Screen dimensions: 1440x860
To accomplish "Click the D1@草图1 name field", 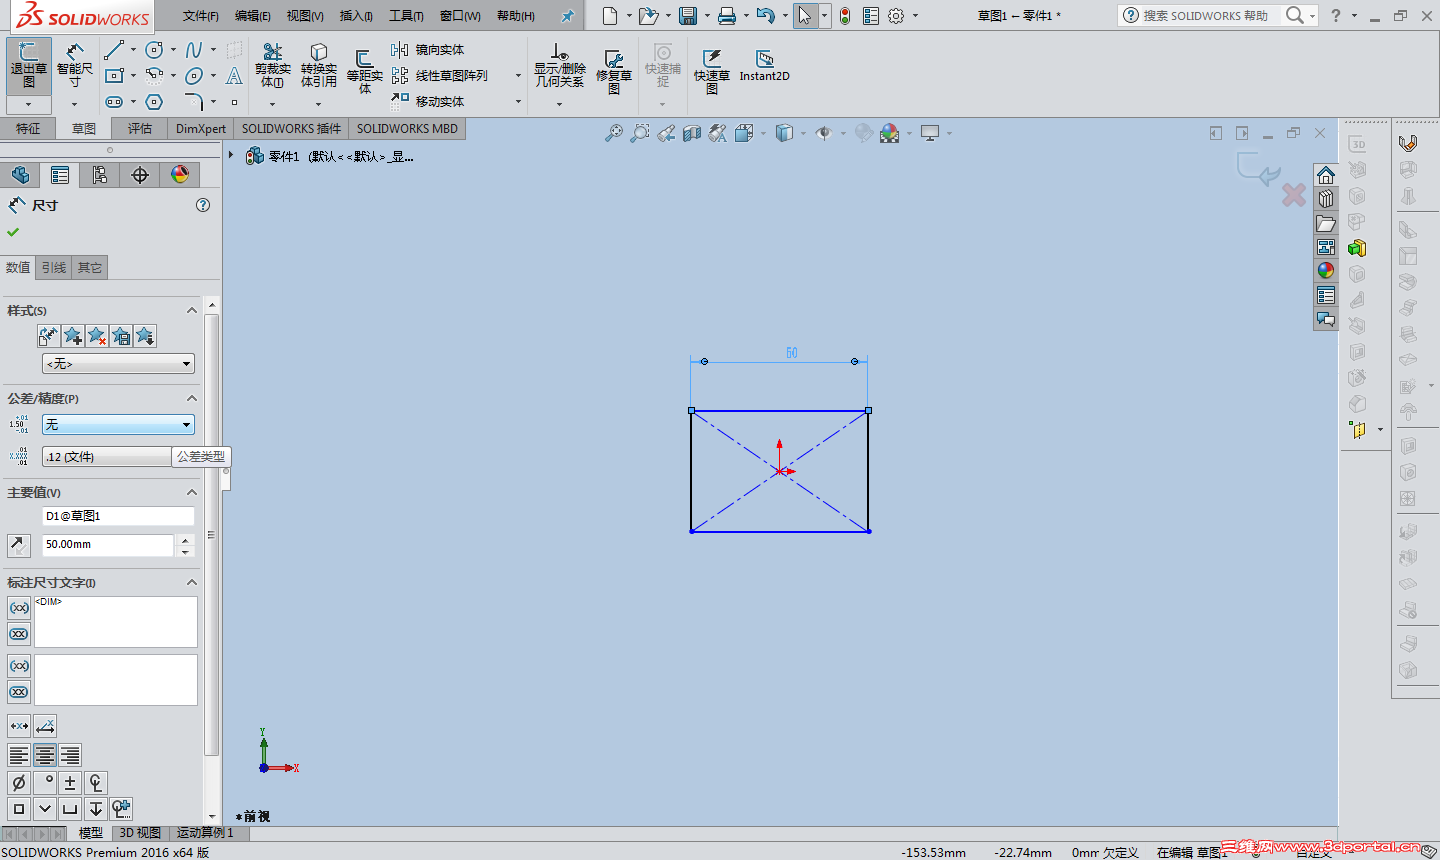I will click(118, 516).
